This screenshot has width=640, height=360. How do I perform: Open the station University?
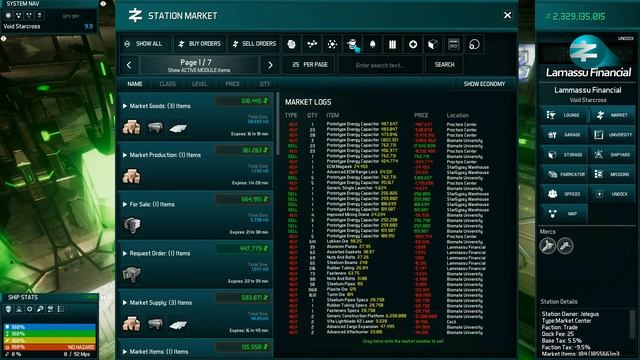click(x=612, y=135)
